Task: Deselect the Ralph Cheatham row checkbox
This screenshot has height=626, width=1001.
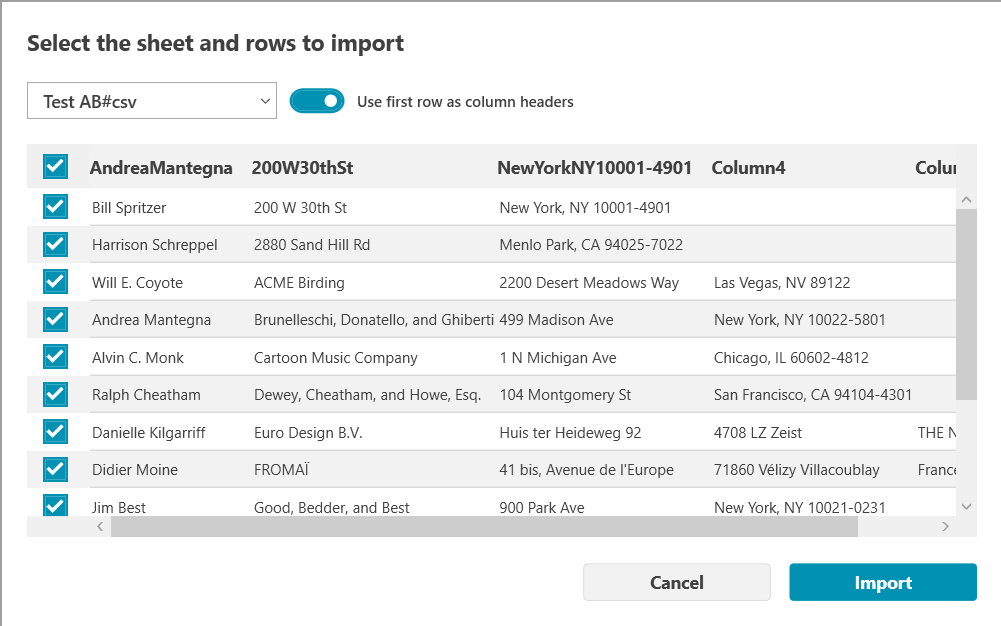Action: pos(55,395)
